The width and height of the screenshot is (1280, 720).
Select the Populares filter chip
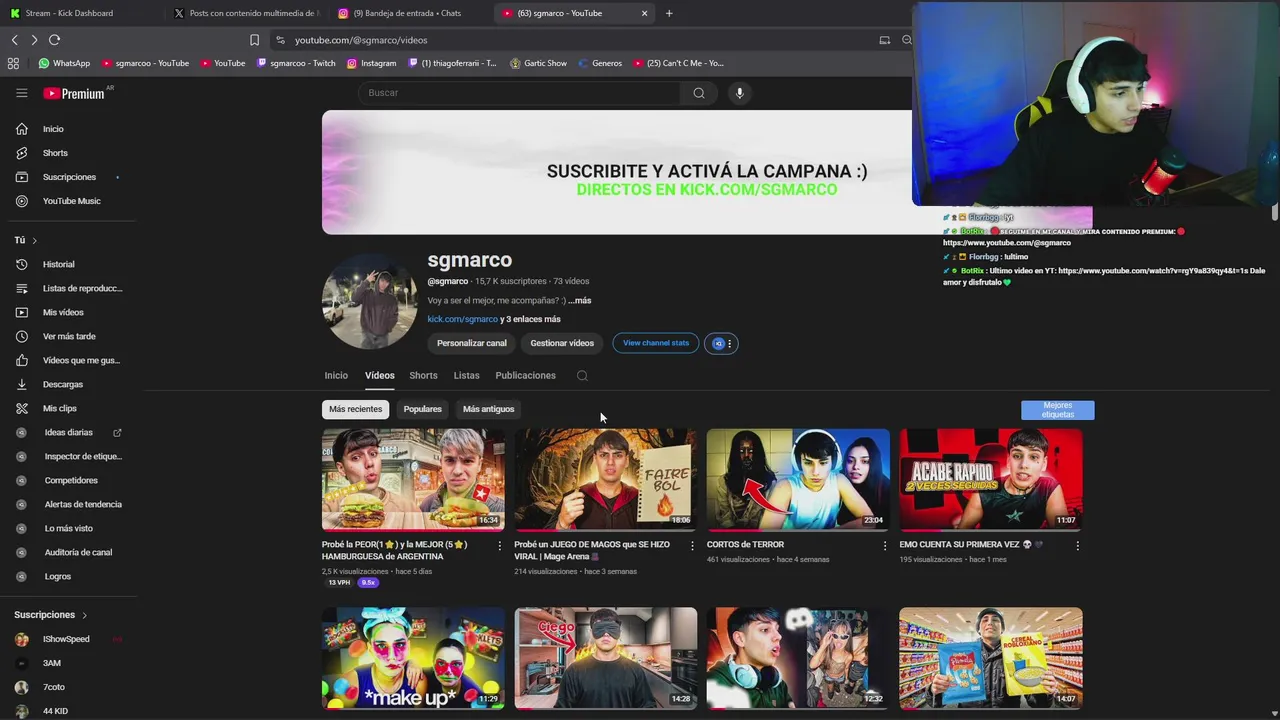422,409
